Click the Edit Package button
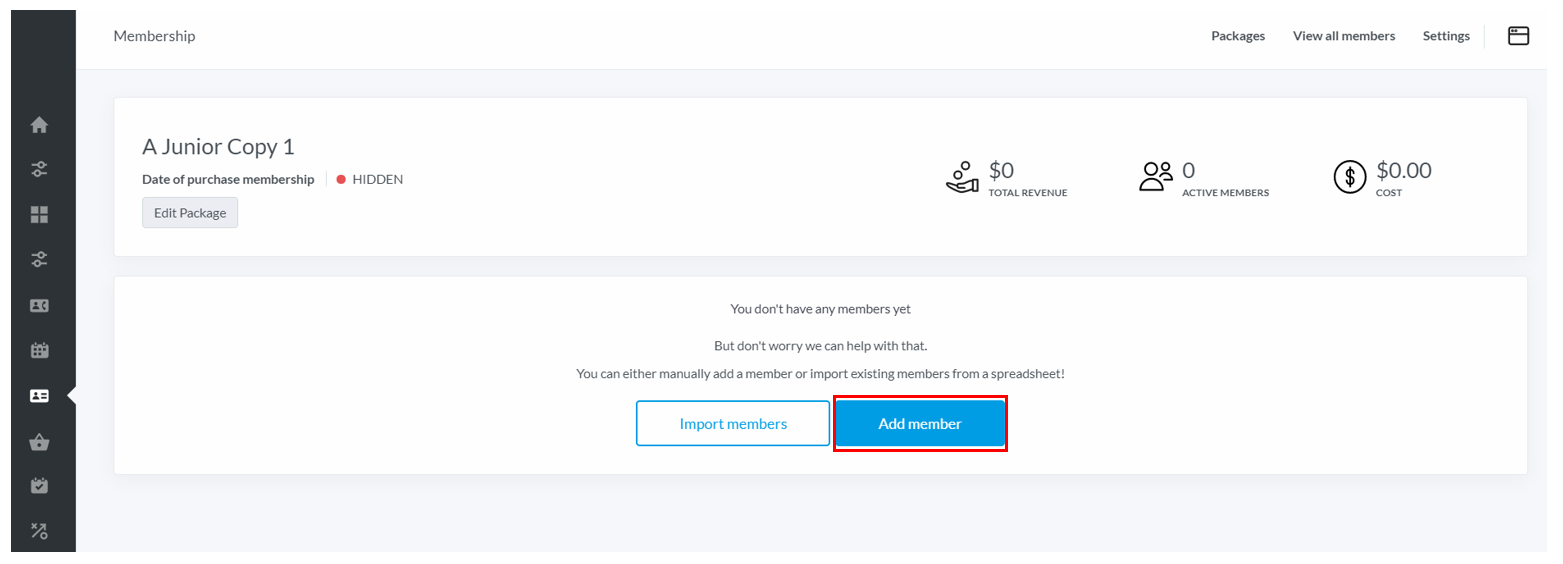This screenshot has height=564, width=1563. [190, 213]
